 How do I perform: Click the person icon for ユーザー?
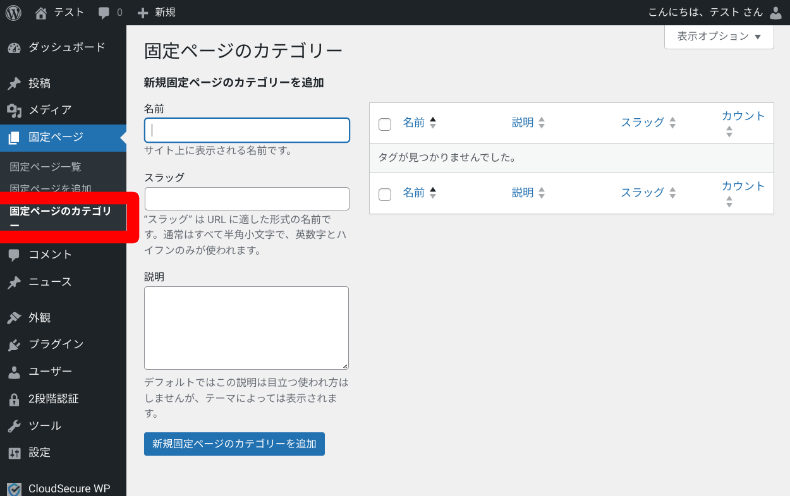[x=14, y=372]
